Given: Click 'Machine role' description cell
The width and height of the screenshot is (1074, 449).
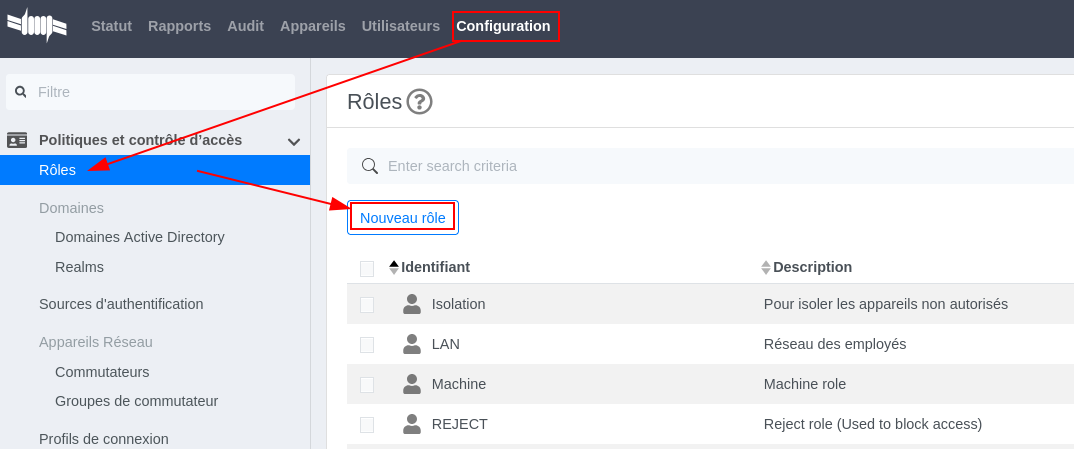Looking at the screenshot, I should (x=805, y=384).
